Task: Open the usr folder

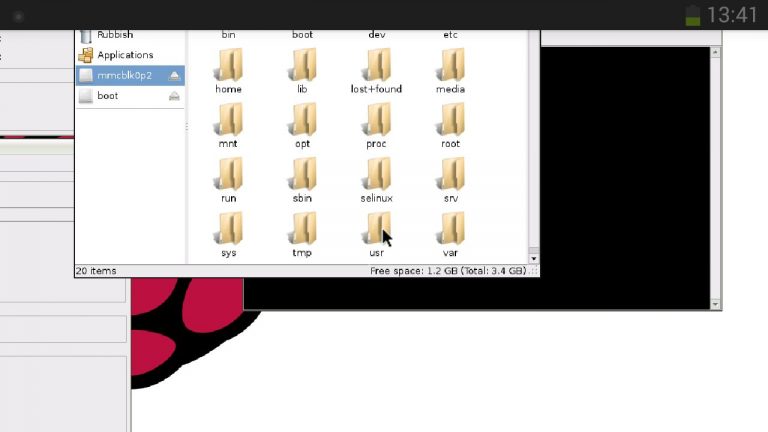Action: [377, 235]
